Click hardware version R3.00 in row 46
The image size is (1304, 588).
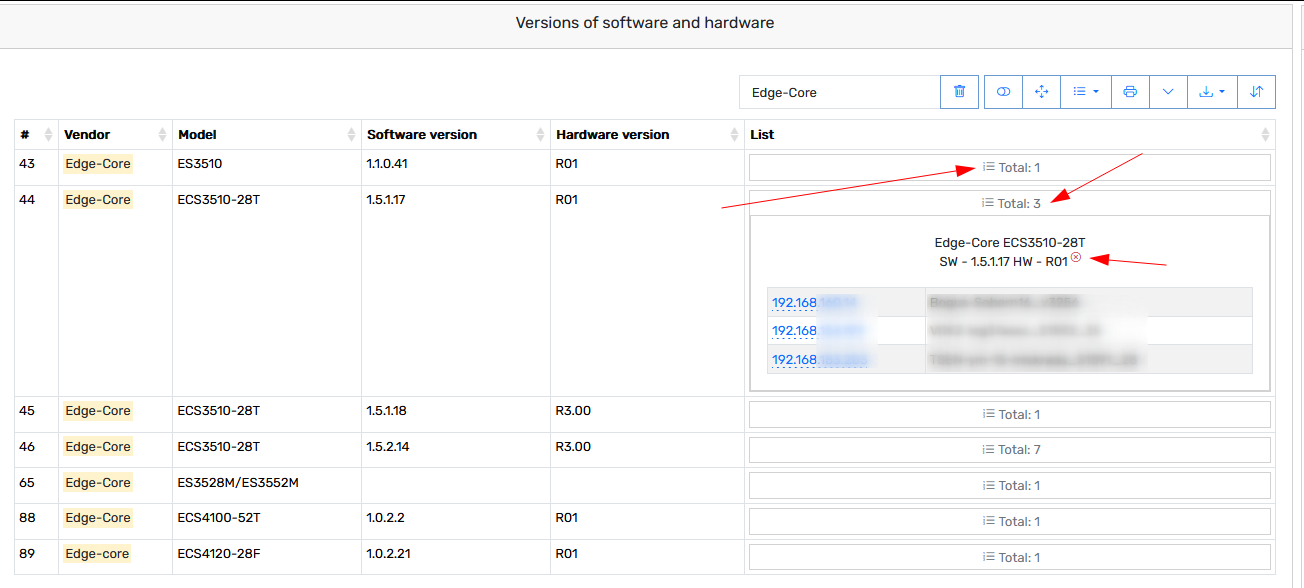tap(573, 447)
